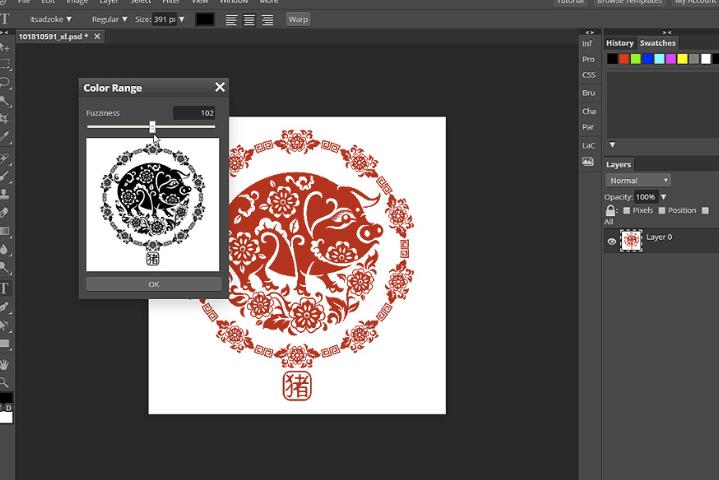This screenshot has width=719, height=480.
Task: Click the Fuzziness slider handle
Action: (x=152, y=127)
